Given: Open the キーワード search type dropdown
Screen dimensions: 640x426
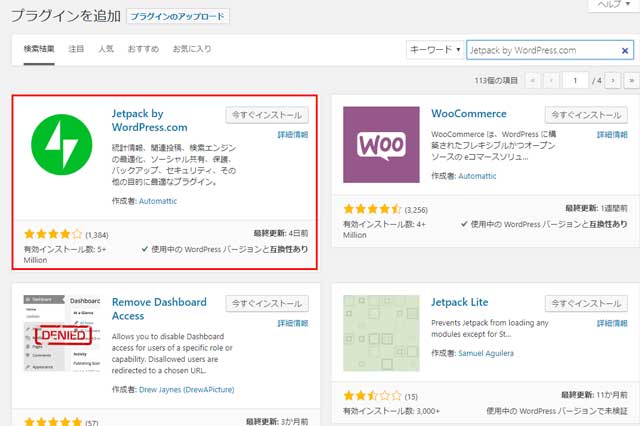Looking at the screenshot, I should click(435, 50).
